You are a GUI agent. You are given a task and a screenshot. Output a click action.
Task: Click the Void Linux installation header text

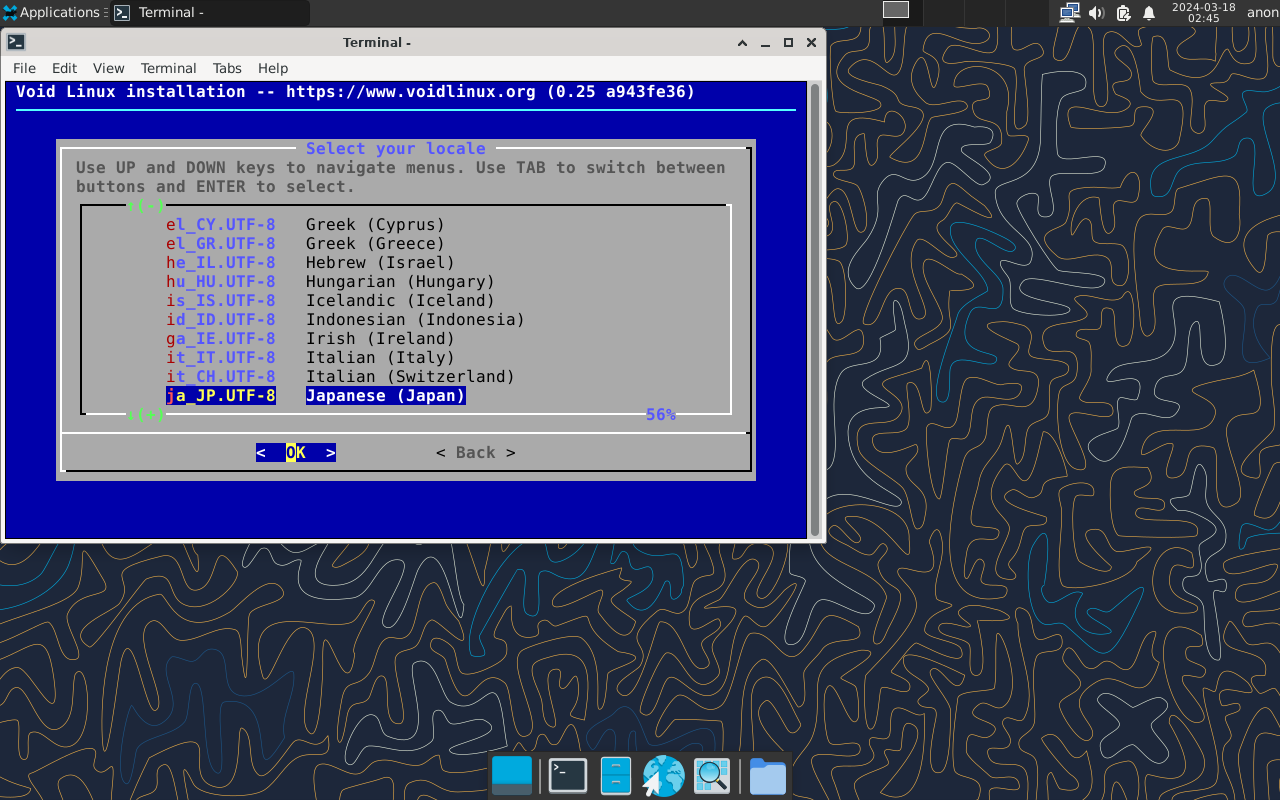[x=356, y=92]
